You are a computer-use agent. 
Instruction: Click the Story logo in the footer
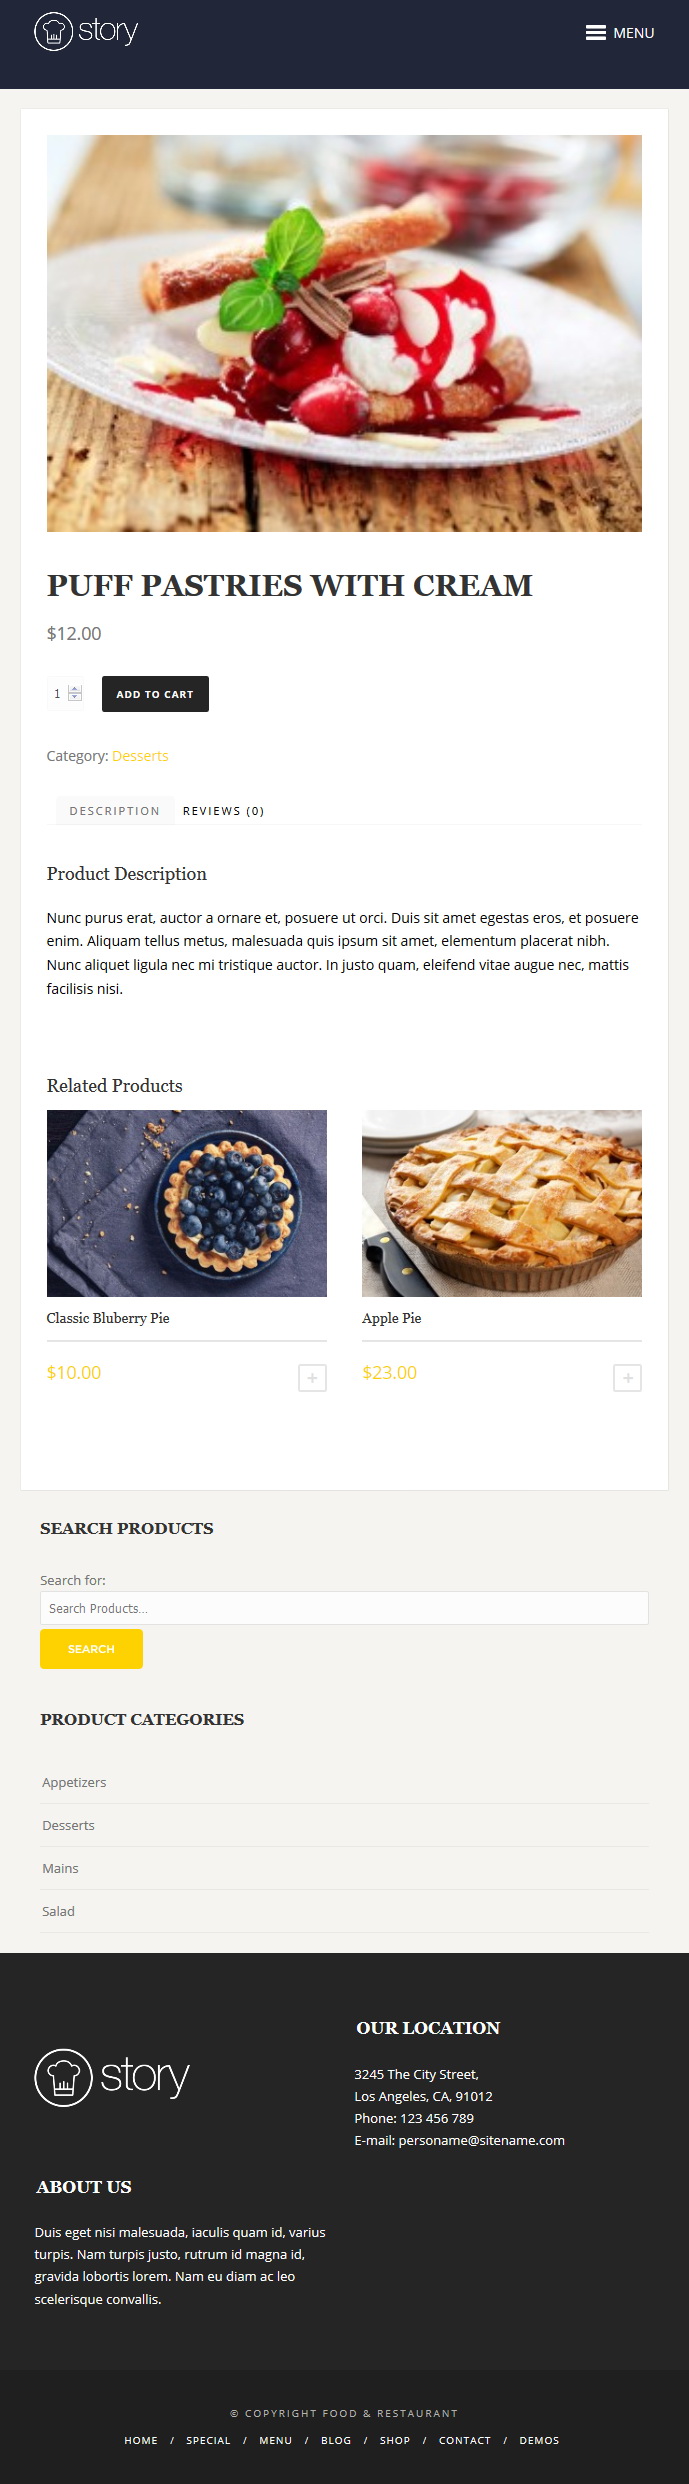(112, 2077)
